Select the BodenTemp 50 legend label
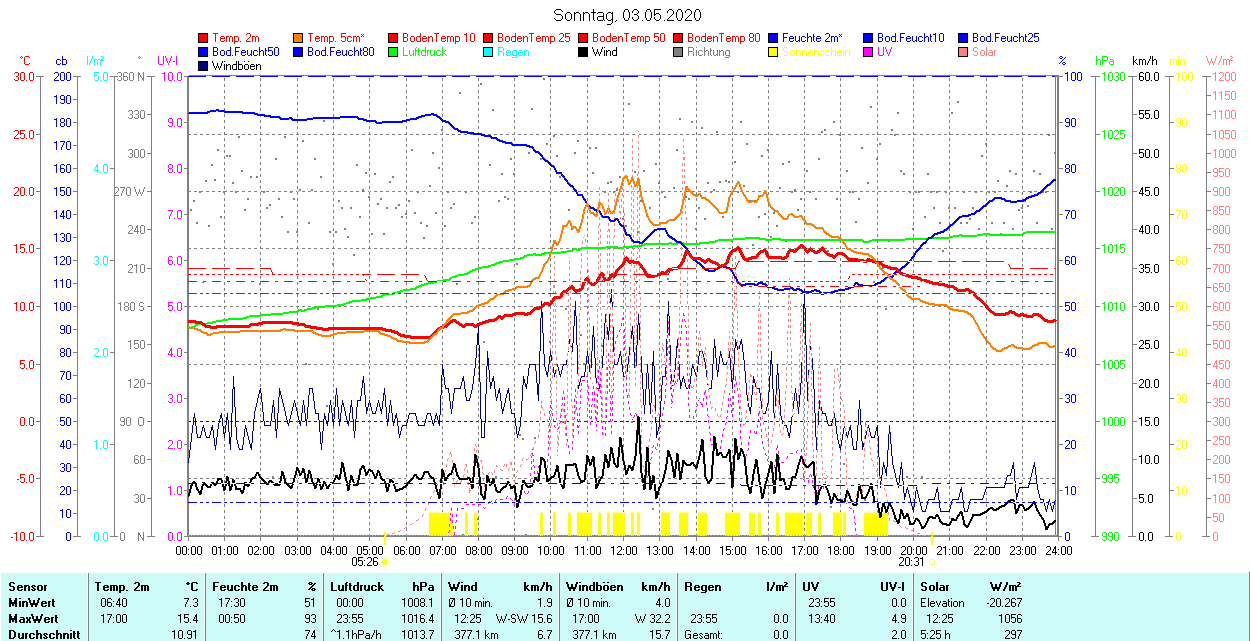The image size is (1250, 641). click(629, 38)
